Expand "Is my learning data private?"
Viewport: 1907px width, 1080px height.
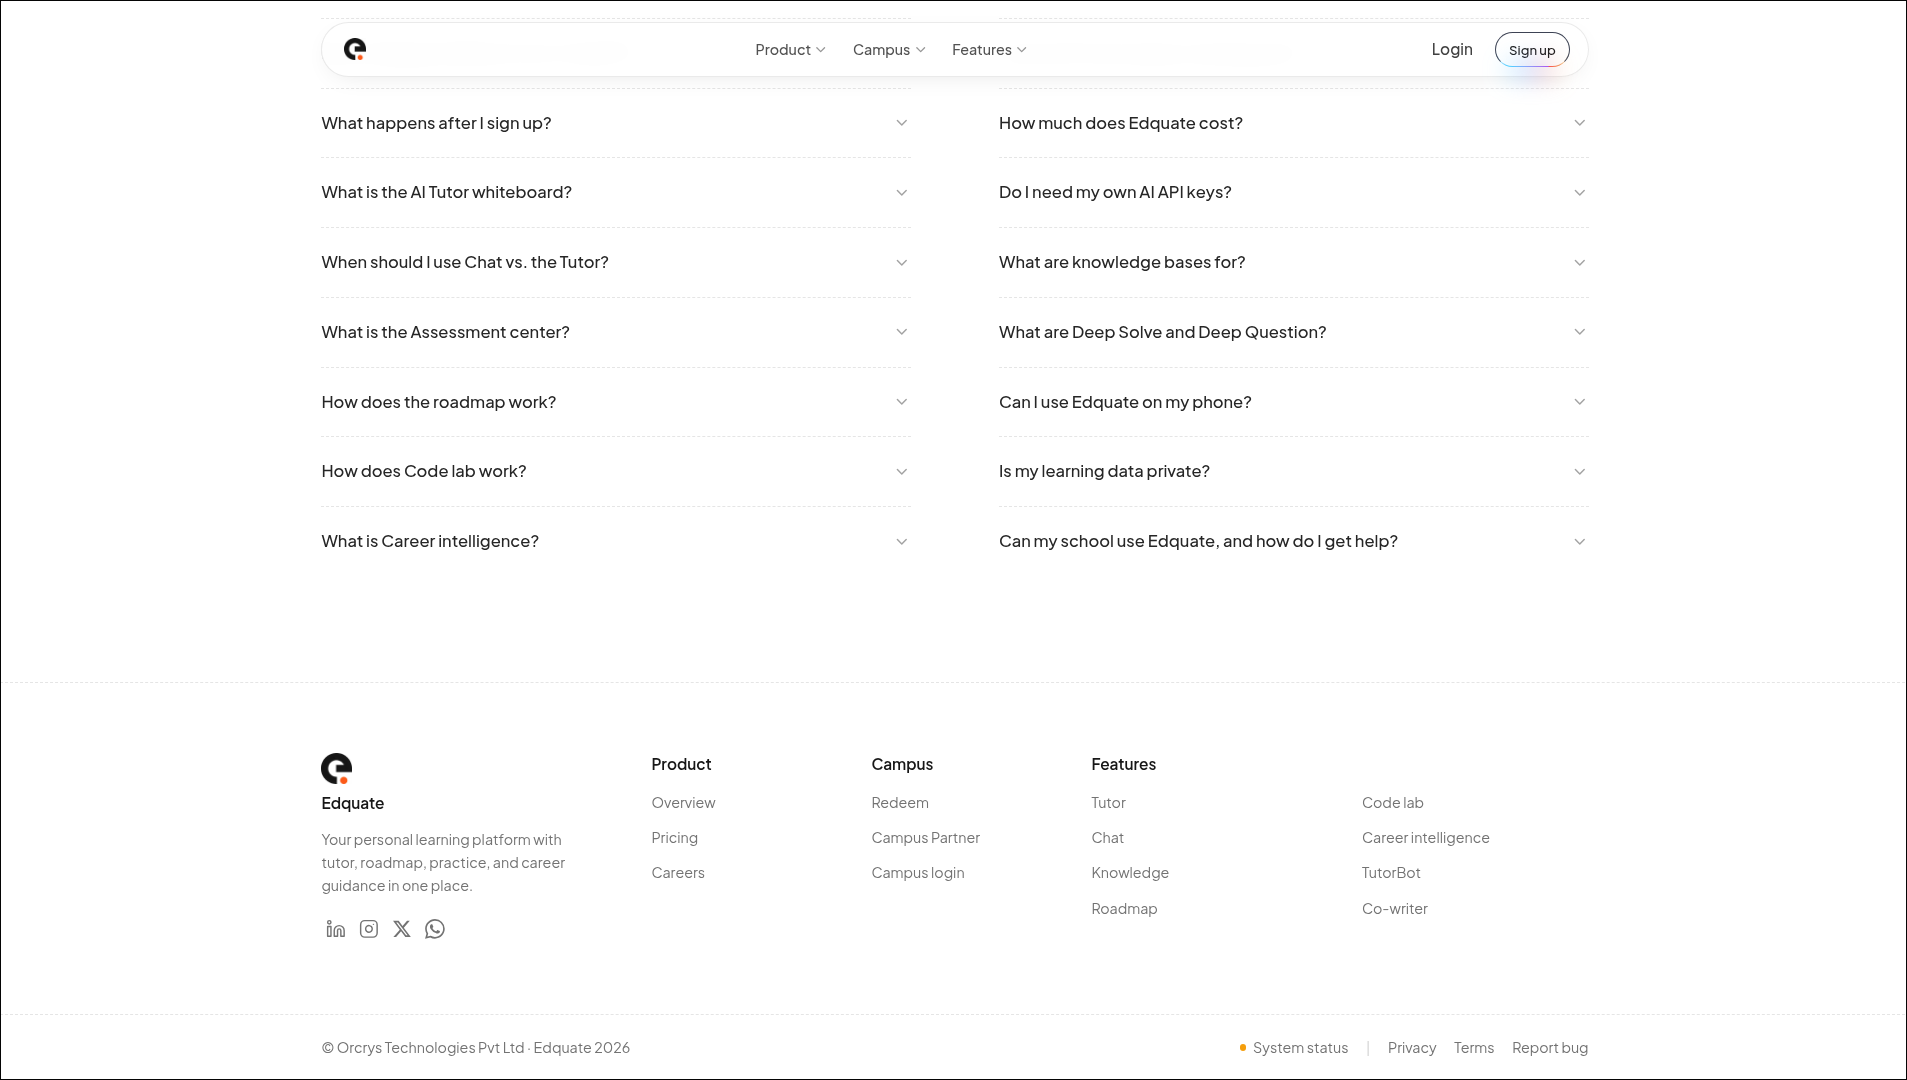click(1294, 472)
